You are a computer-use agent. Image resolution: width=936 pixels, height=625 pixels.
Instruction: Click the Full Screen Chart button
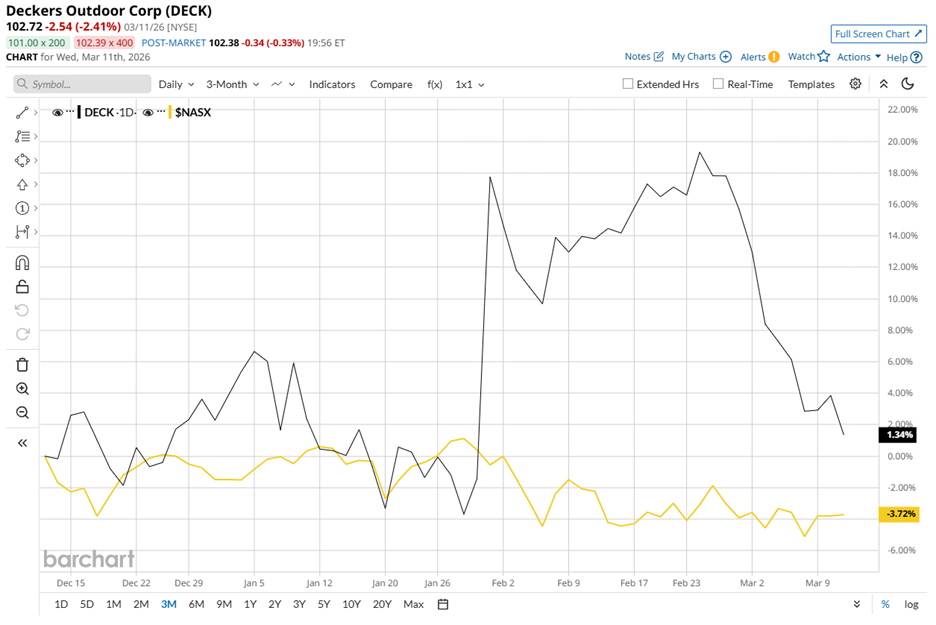879,34
